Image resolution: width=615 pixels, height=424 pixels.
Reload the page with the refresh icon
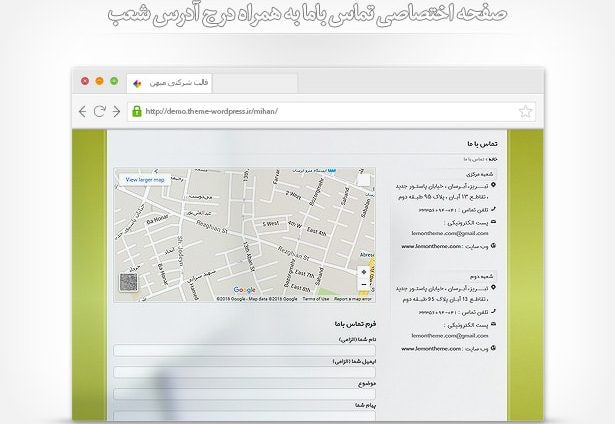coord(100,111)
